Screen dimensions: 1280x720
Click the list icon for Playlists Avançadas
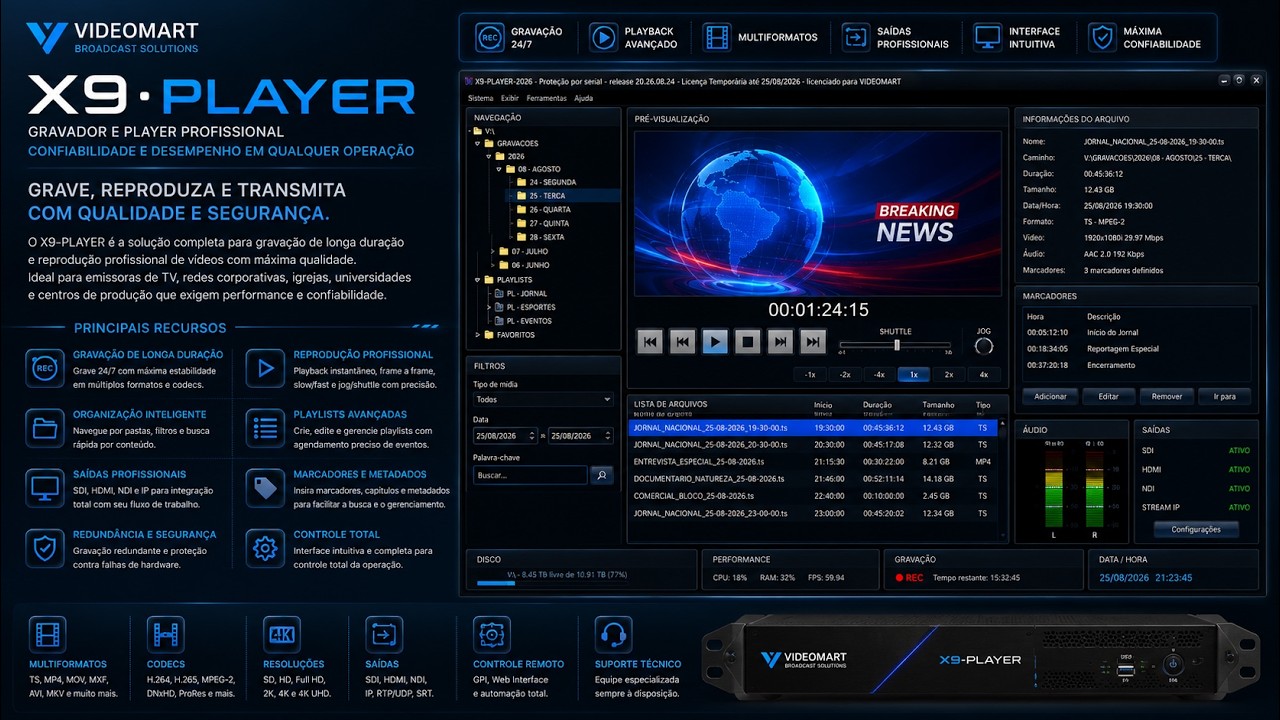[265, 428]
